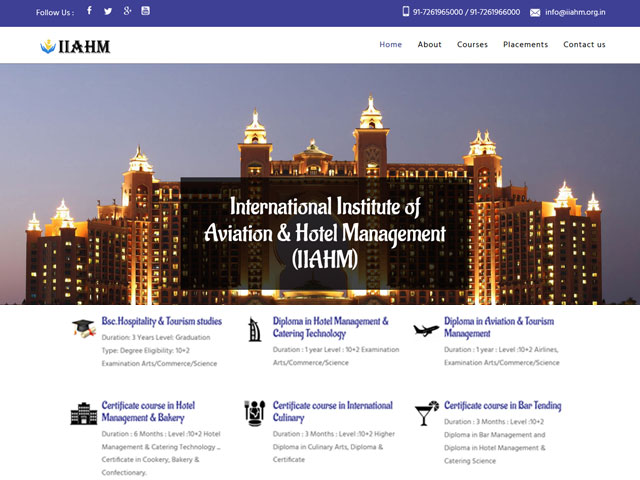The width and height of the screenshot is (640, 480).
Task: Open Diploma in Aviation & Tourism Management
Action: (499, 327)
